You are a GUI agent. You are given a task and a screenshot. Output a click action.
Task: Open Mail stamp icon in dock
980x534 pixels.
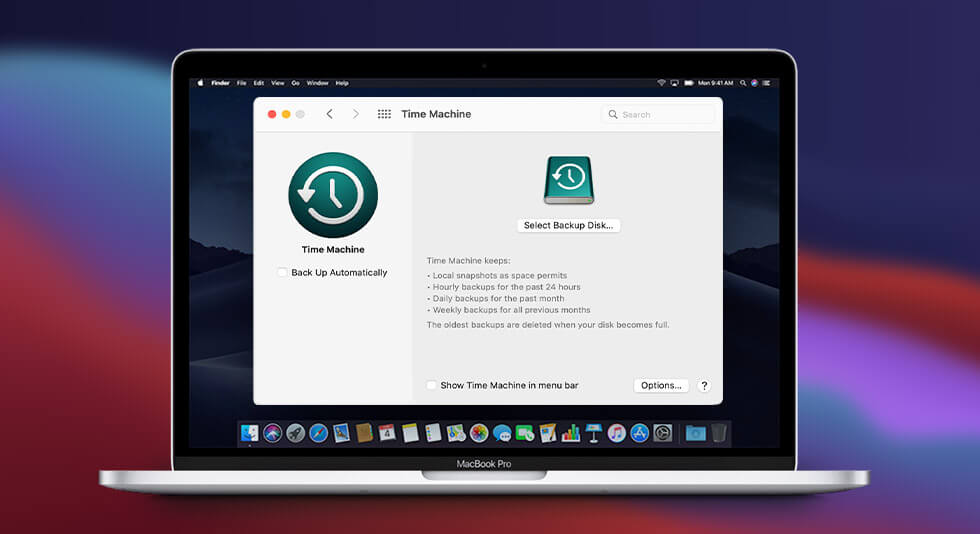coord(341,433)
